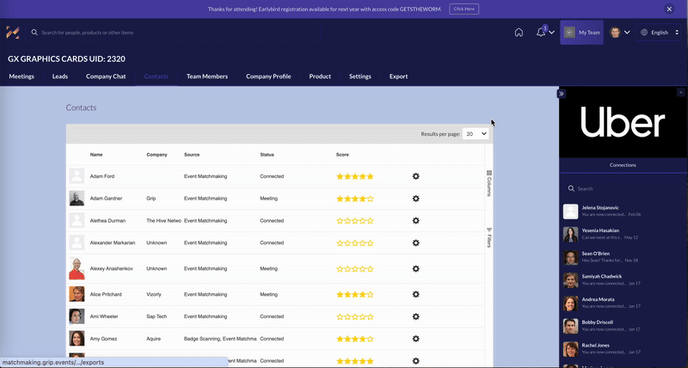This screenshot has width=688, height=368.
Task: Open the gear menu for Alice Pritchard
Action: (416, 294)
